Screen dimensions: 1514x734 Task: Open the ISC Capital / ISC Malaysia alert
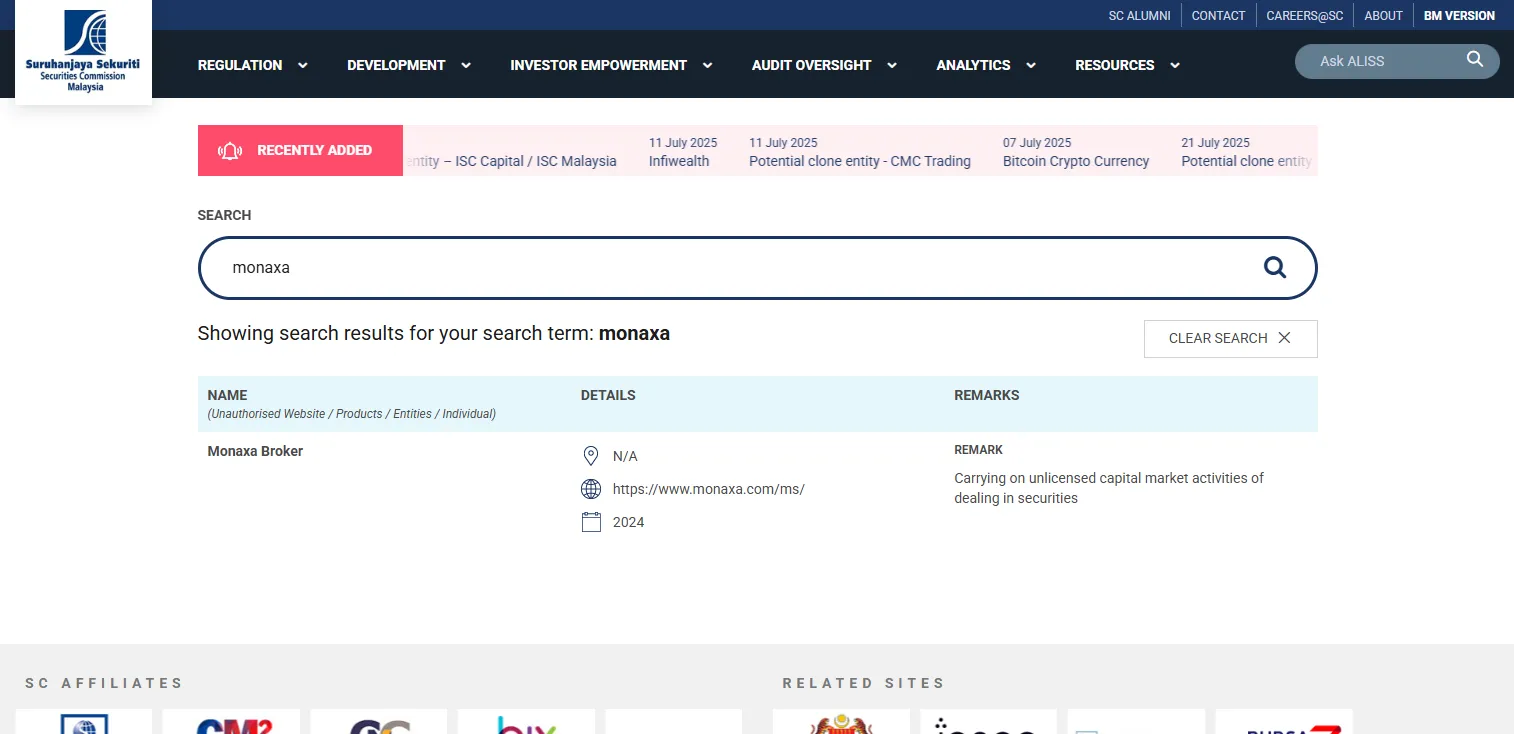point(510,161)
